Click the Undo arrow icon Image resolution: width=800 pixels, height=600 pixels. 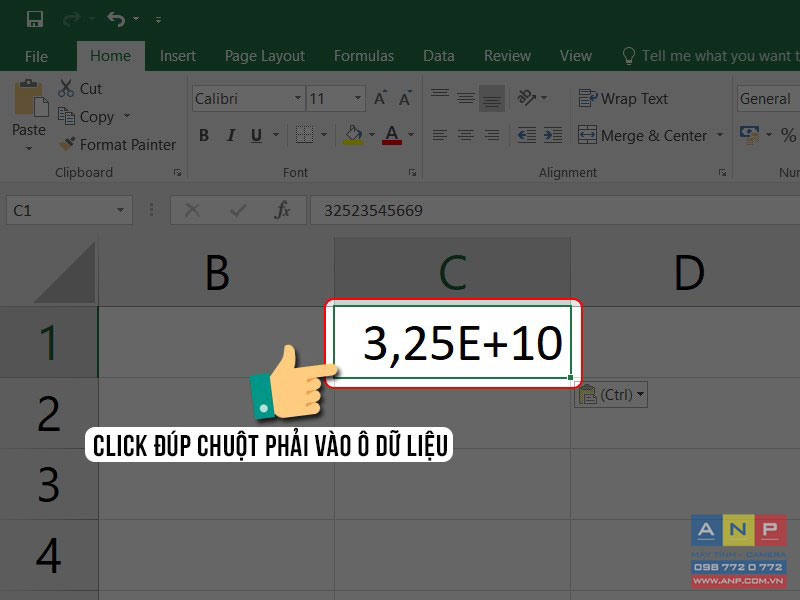point(116,19)
